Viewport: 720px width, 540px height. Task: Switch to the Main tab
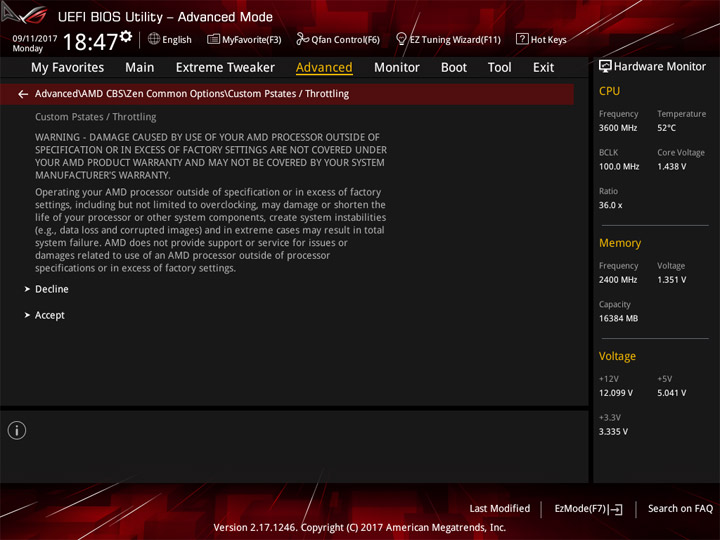point(140,68)
